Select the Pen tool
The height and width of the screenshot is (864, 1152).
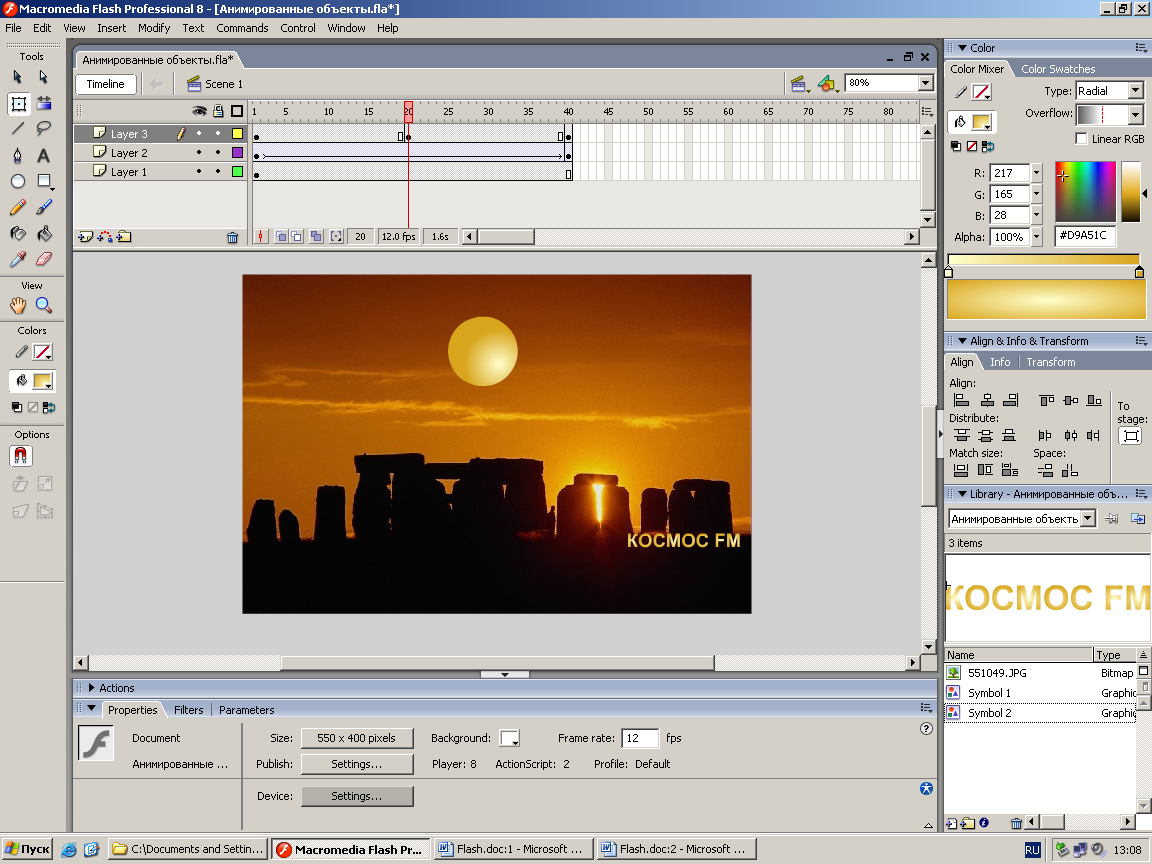click(x=18, y=155)
